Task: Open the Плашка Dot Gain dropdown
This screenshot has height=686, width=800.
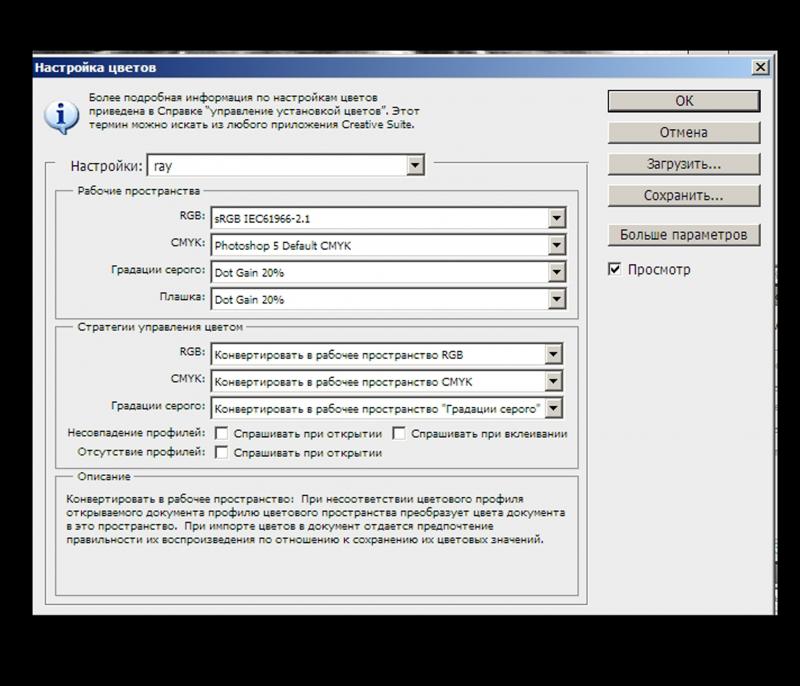Action: point(557,299)
